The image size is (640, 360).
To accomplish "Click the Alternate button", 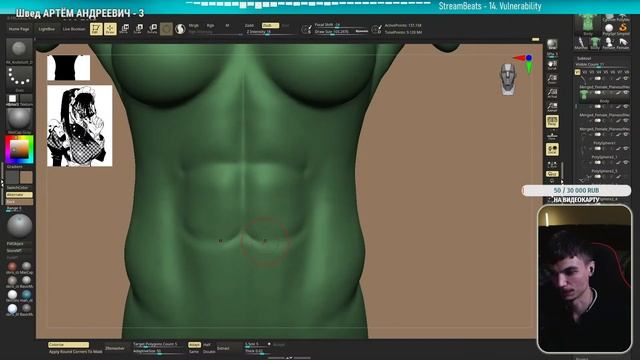I will tap(19, 195).
